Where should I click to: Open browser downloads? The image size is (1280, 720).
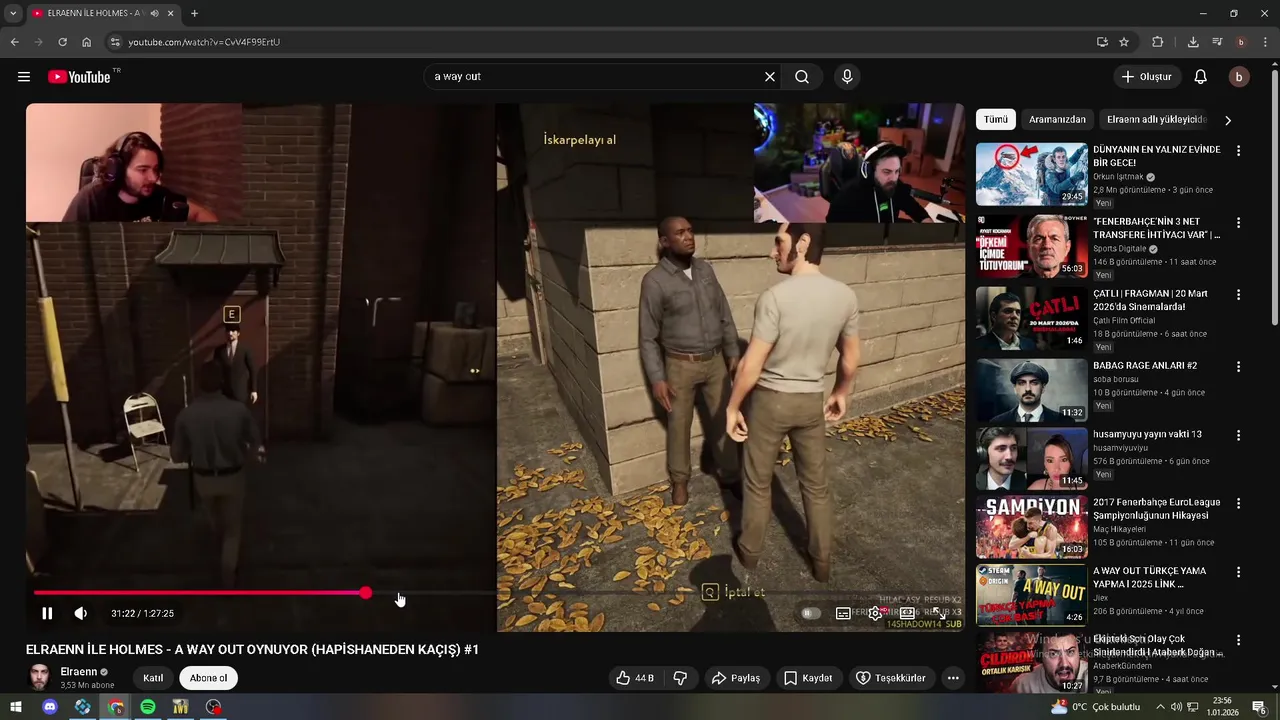click(1193, 42)
